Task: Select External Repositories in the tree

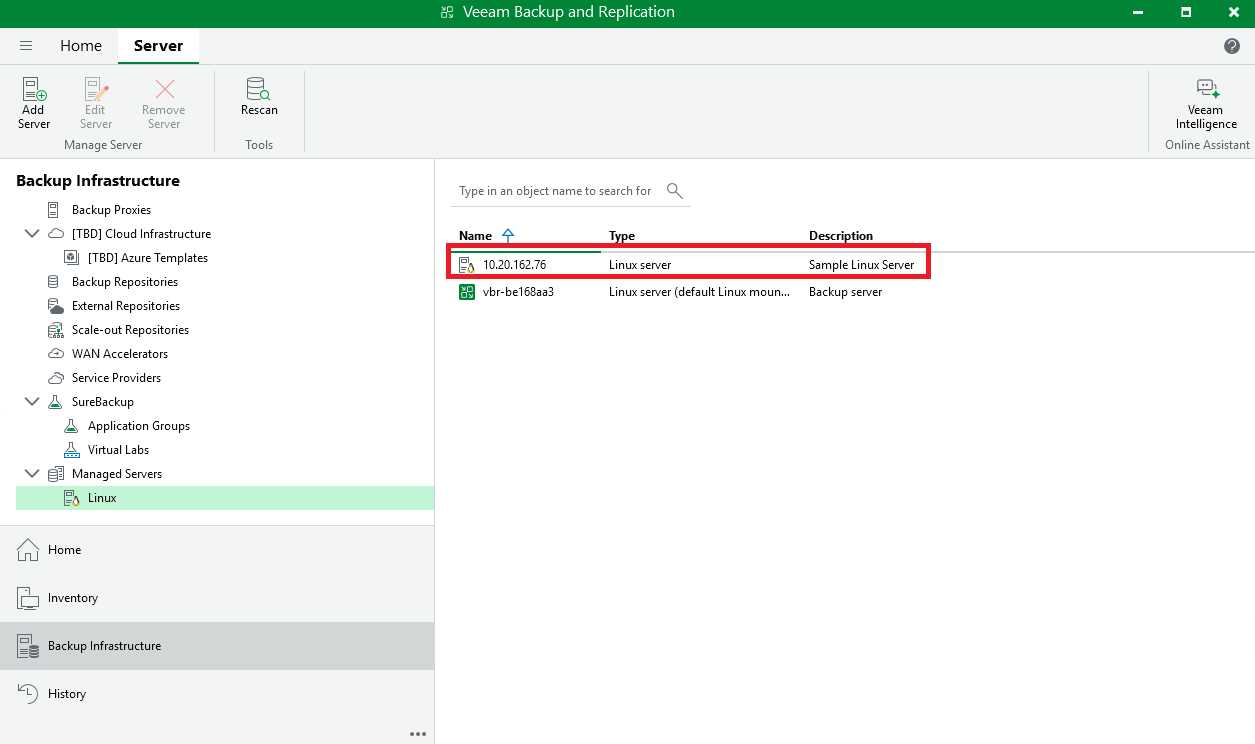Action: (x=126, y=306)
